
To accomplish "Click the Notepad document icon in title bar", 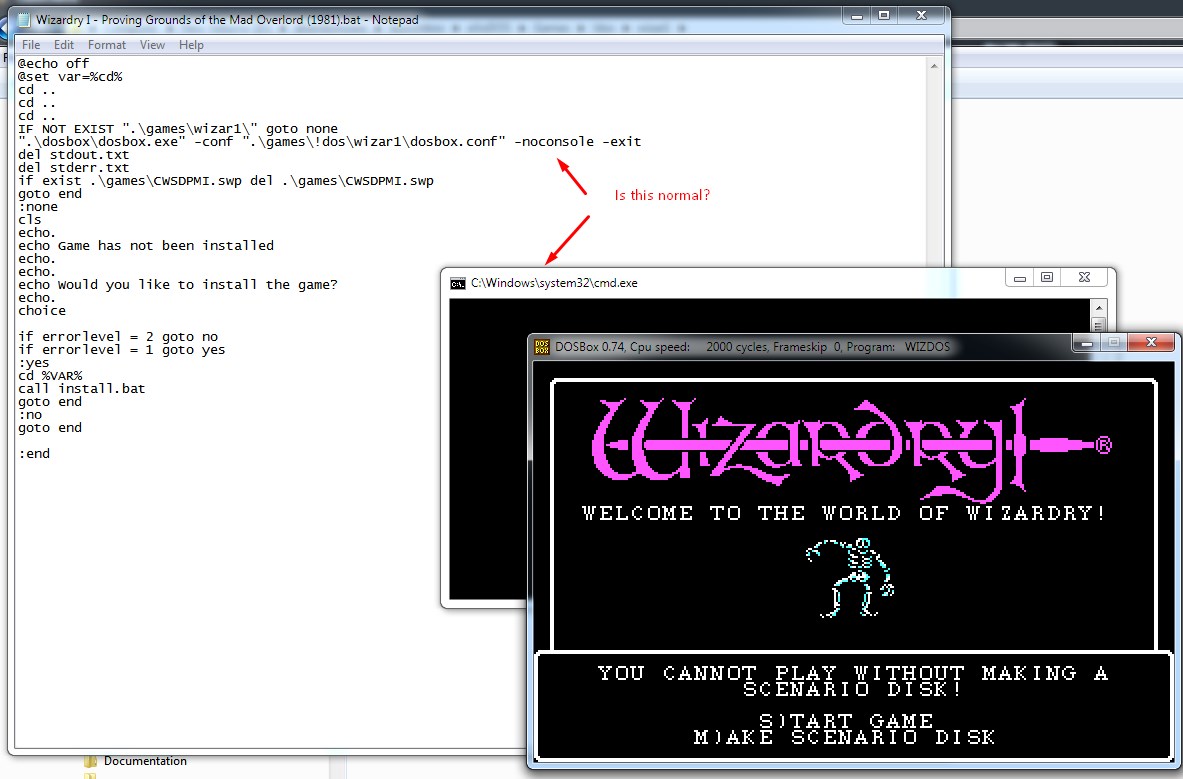I will pyautogui.click(x=23, y=20).
